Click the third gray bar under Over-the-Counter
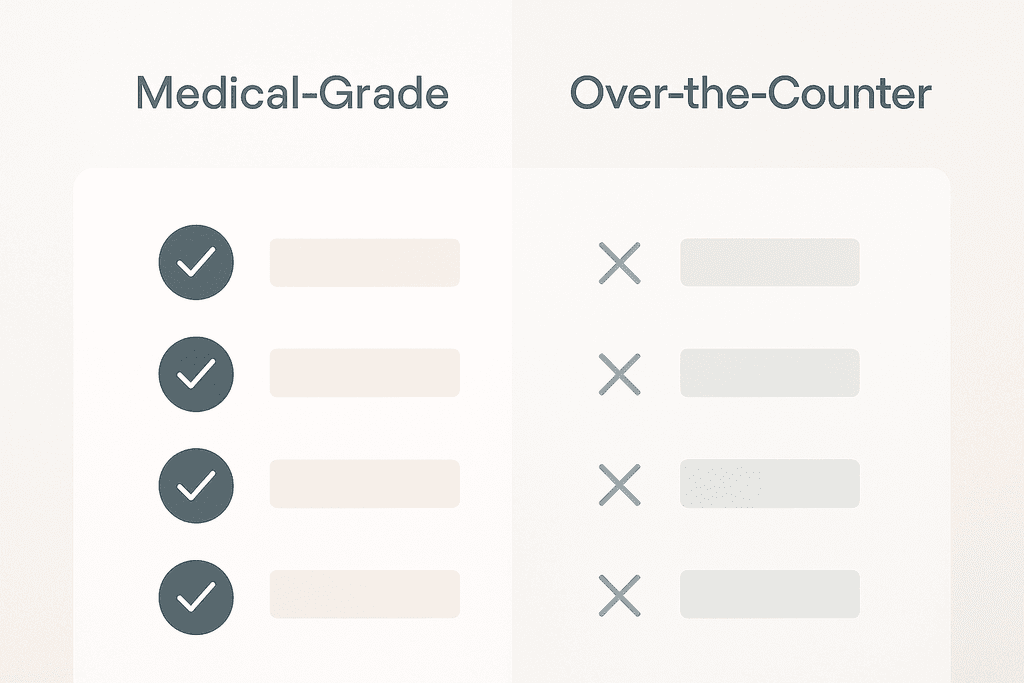 (769, 484)
